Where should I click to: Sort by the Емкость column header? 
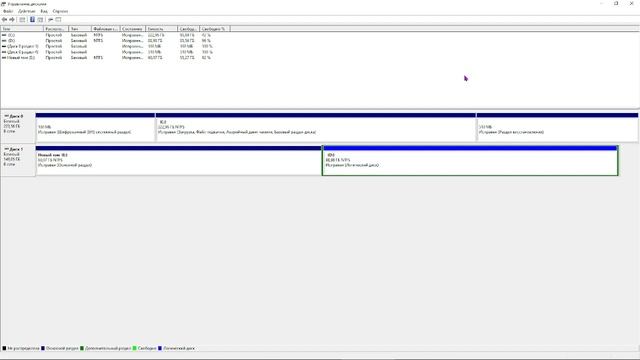click(x=161, y=29)
